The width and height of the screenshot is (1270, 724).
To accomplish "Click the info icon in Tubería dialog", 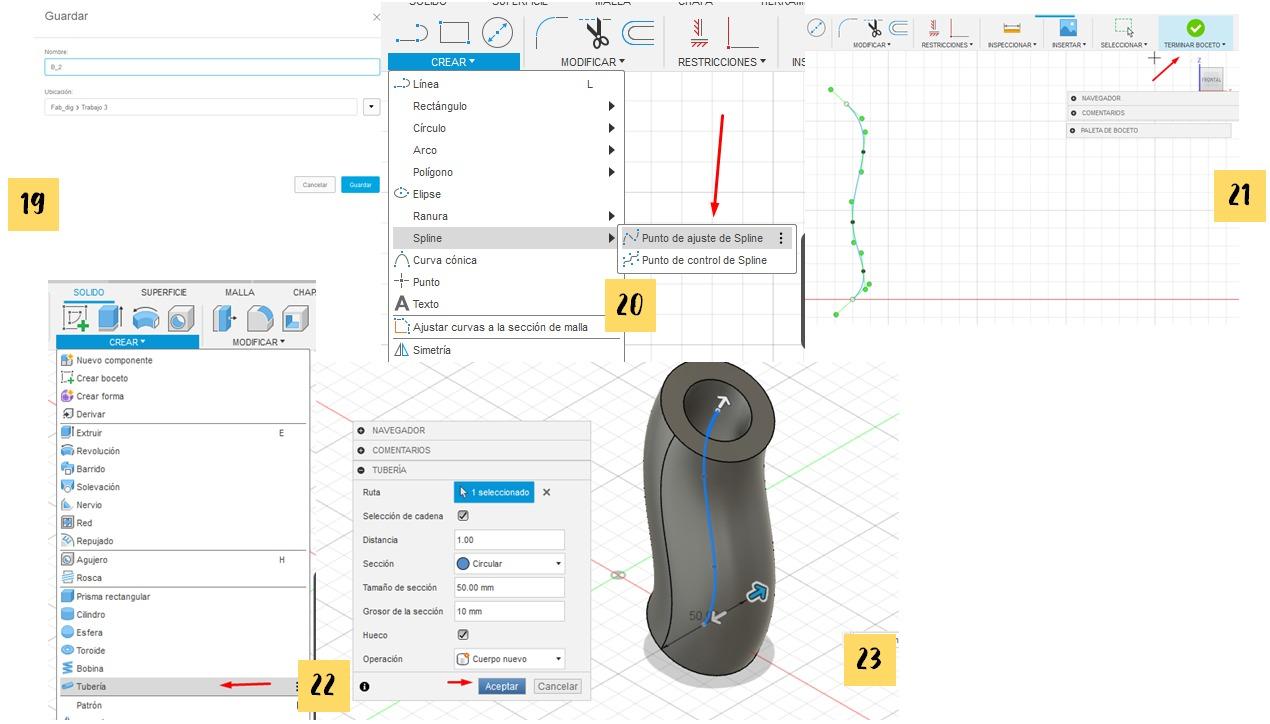I will point(364,687).
